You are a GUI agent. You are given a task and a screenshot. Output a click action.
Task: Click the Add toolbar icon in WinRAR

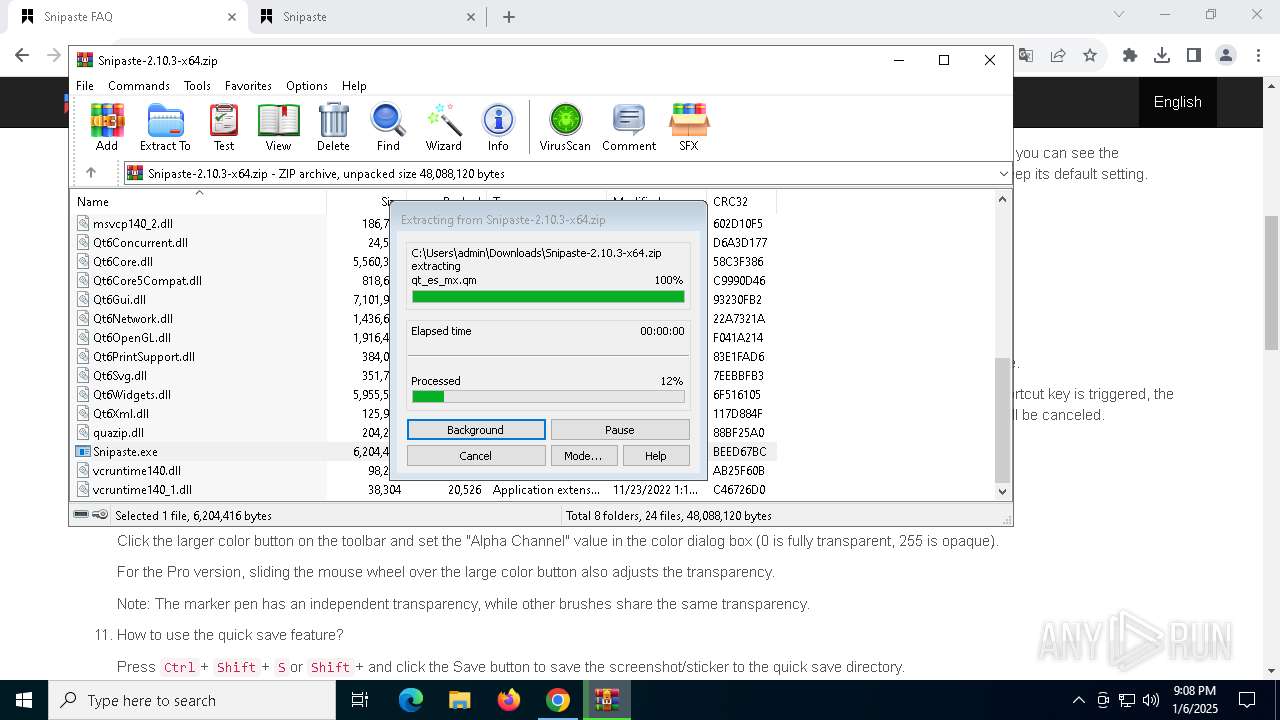[107, 127]
